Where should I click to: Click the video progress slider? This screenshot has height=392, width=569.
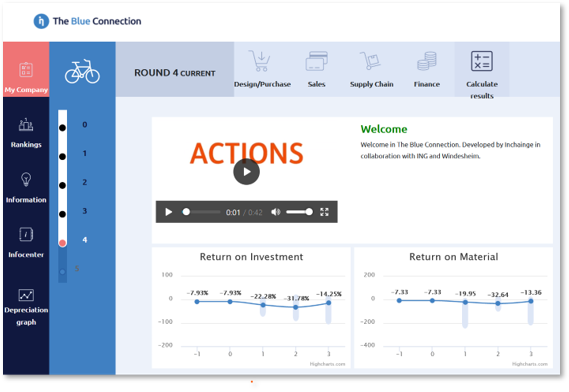coord(202,212)
